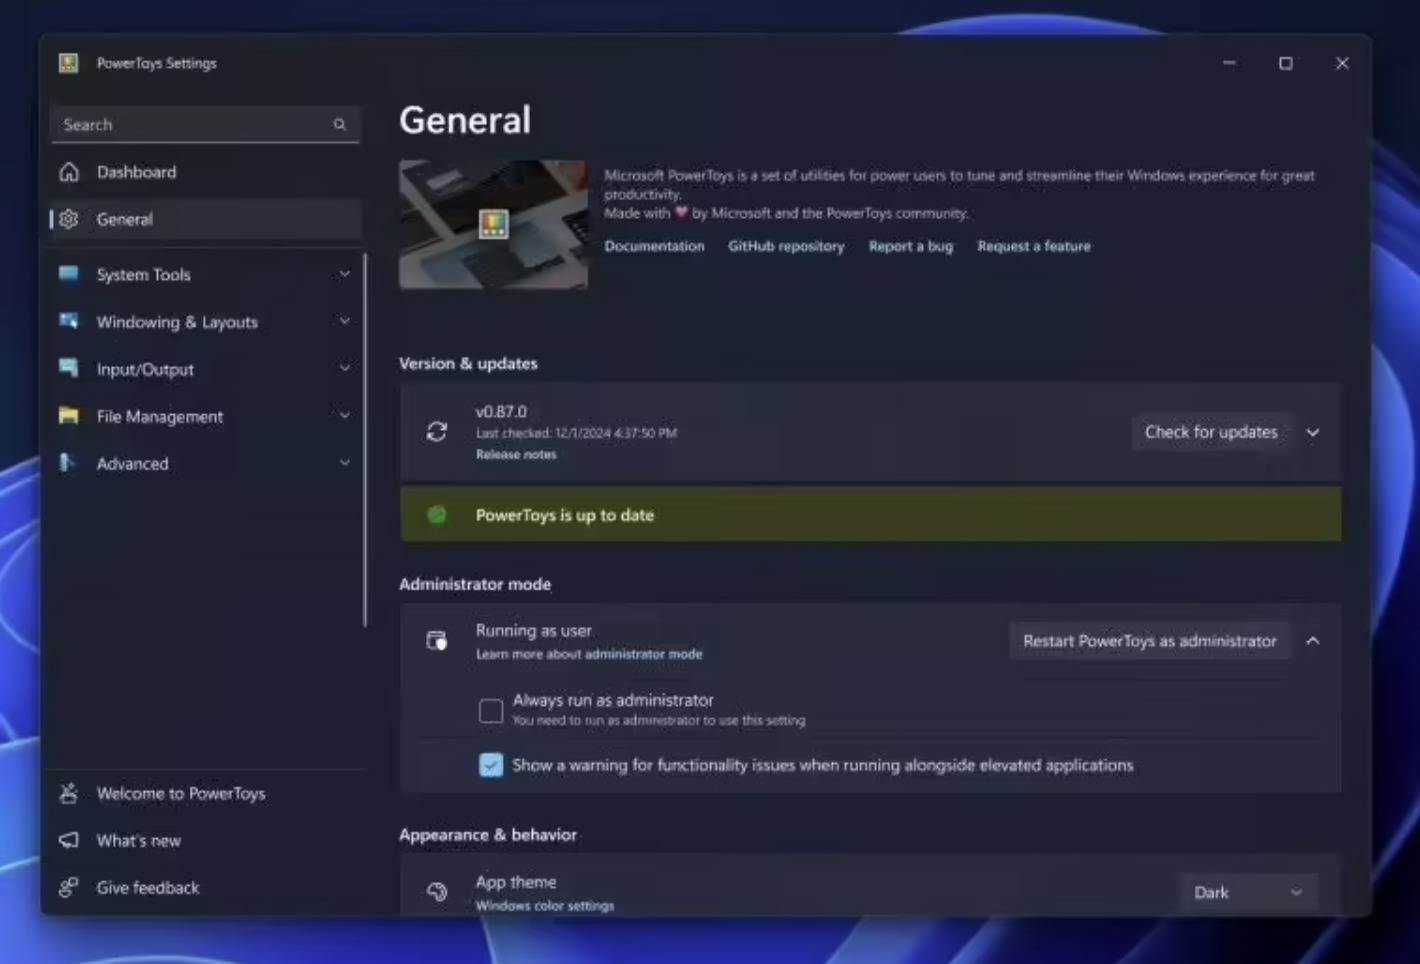
Task: Click the PowerToys app icon in title bar
Action: click(x=68, y=63)
